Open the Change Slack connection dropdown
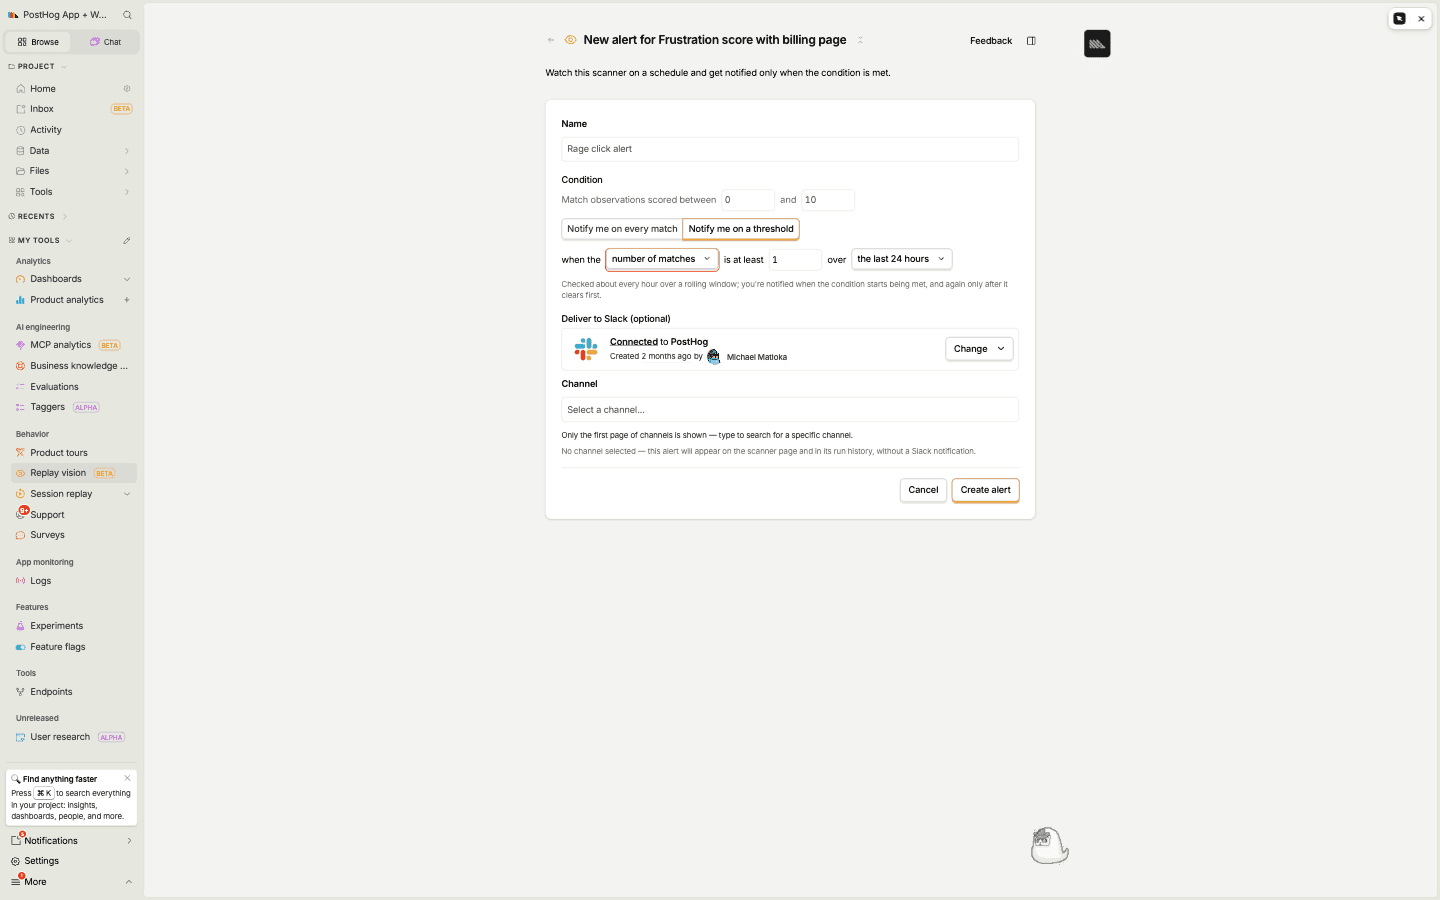 (x=979, y=349)
